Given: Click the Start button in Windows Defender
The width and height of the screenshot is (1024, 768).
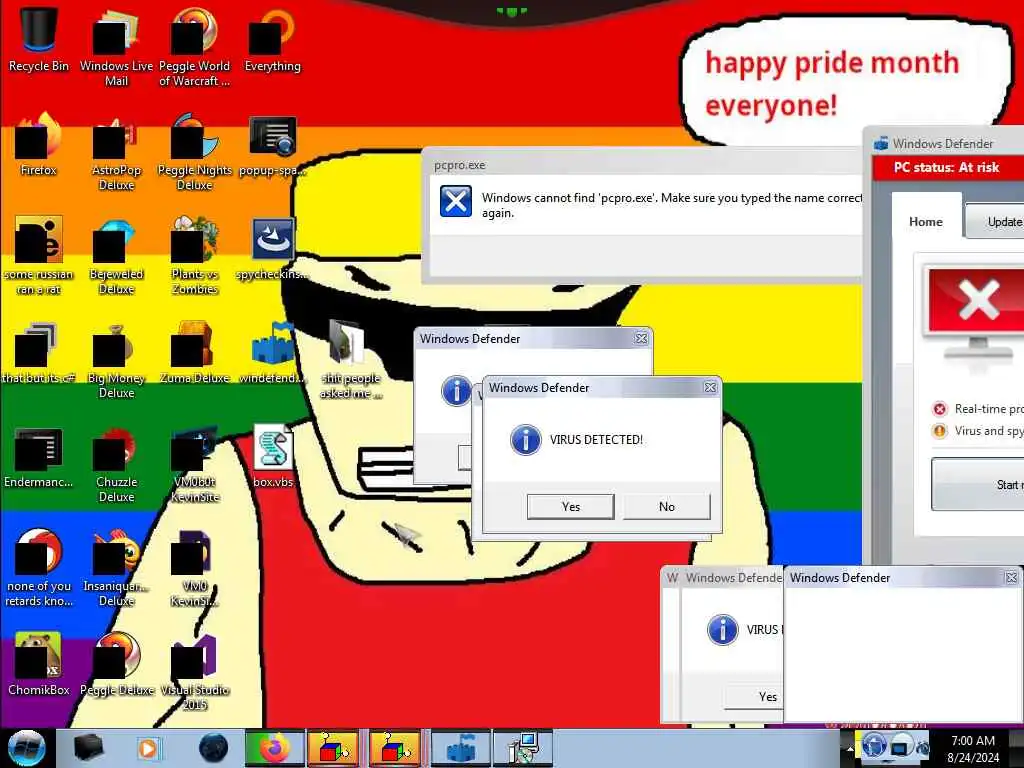Looking at the screenshot, I should pyautogui.click(x=978, y=484).
